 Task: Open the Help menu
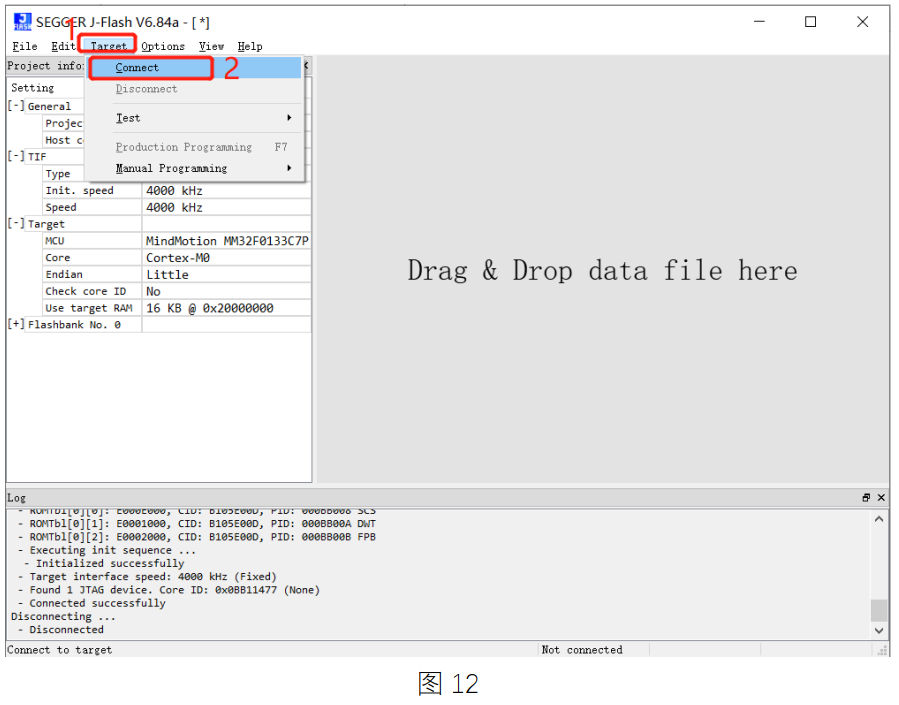[x=250, y=46]
